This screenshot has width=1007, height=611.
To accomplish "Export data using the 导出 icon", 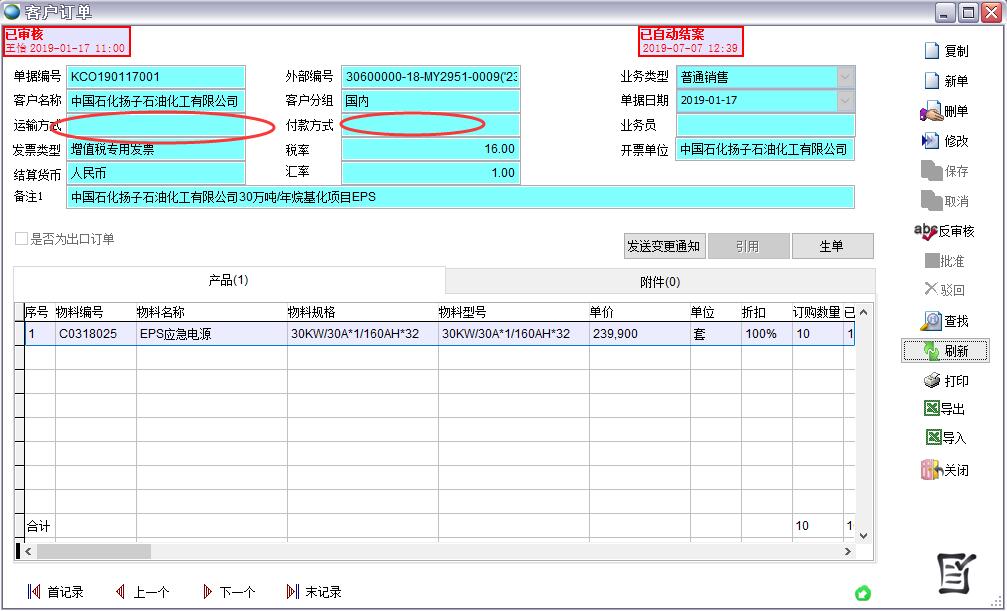I will pyautogui.click(x=946, y=407).
